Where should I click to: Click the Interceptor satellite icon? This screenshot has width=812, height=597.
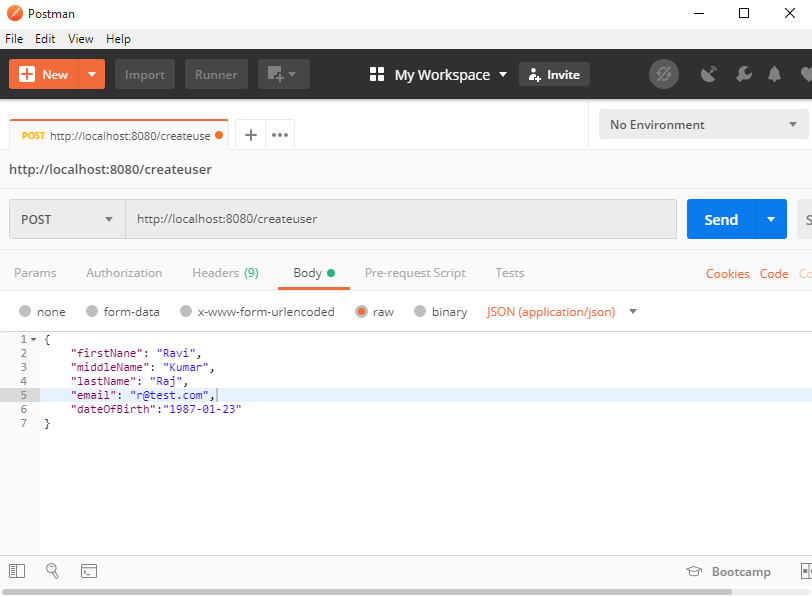click(x=709, y=74)
